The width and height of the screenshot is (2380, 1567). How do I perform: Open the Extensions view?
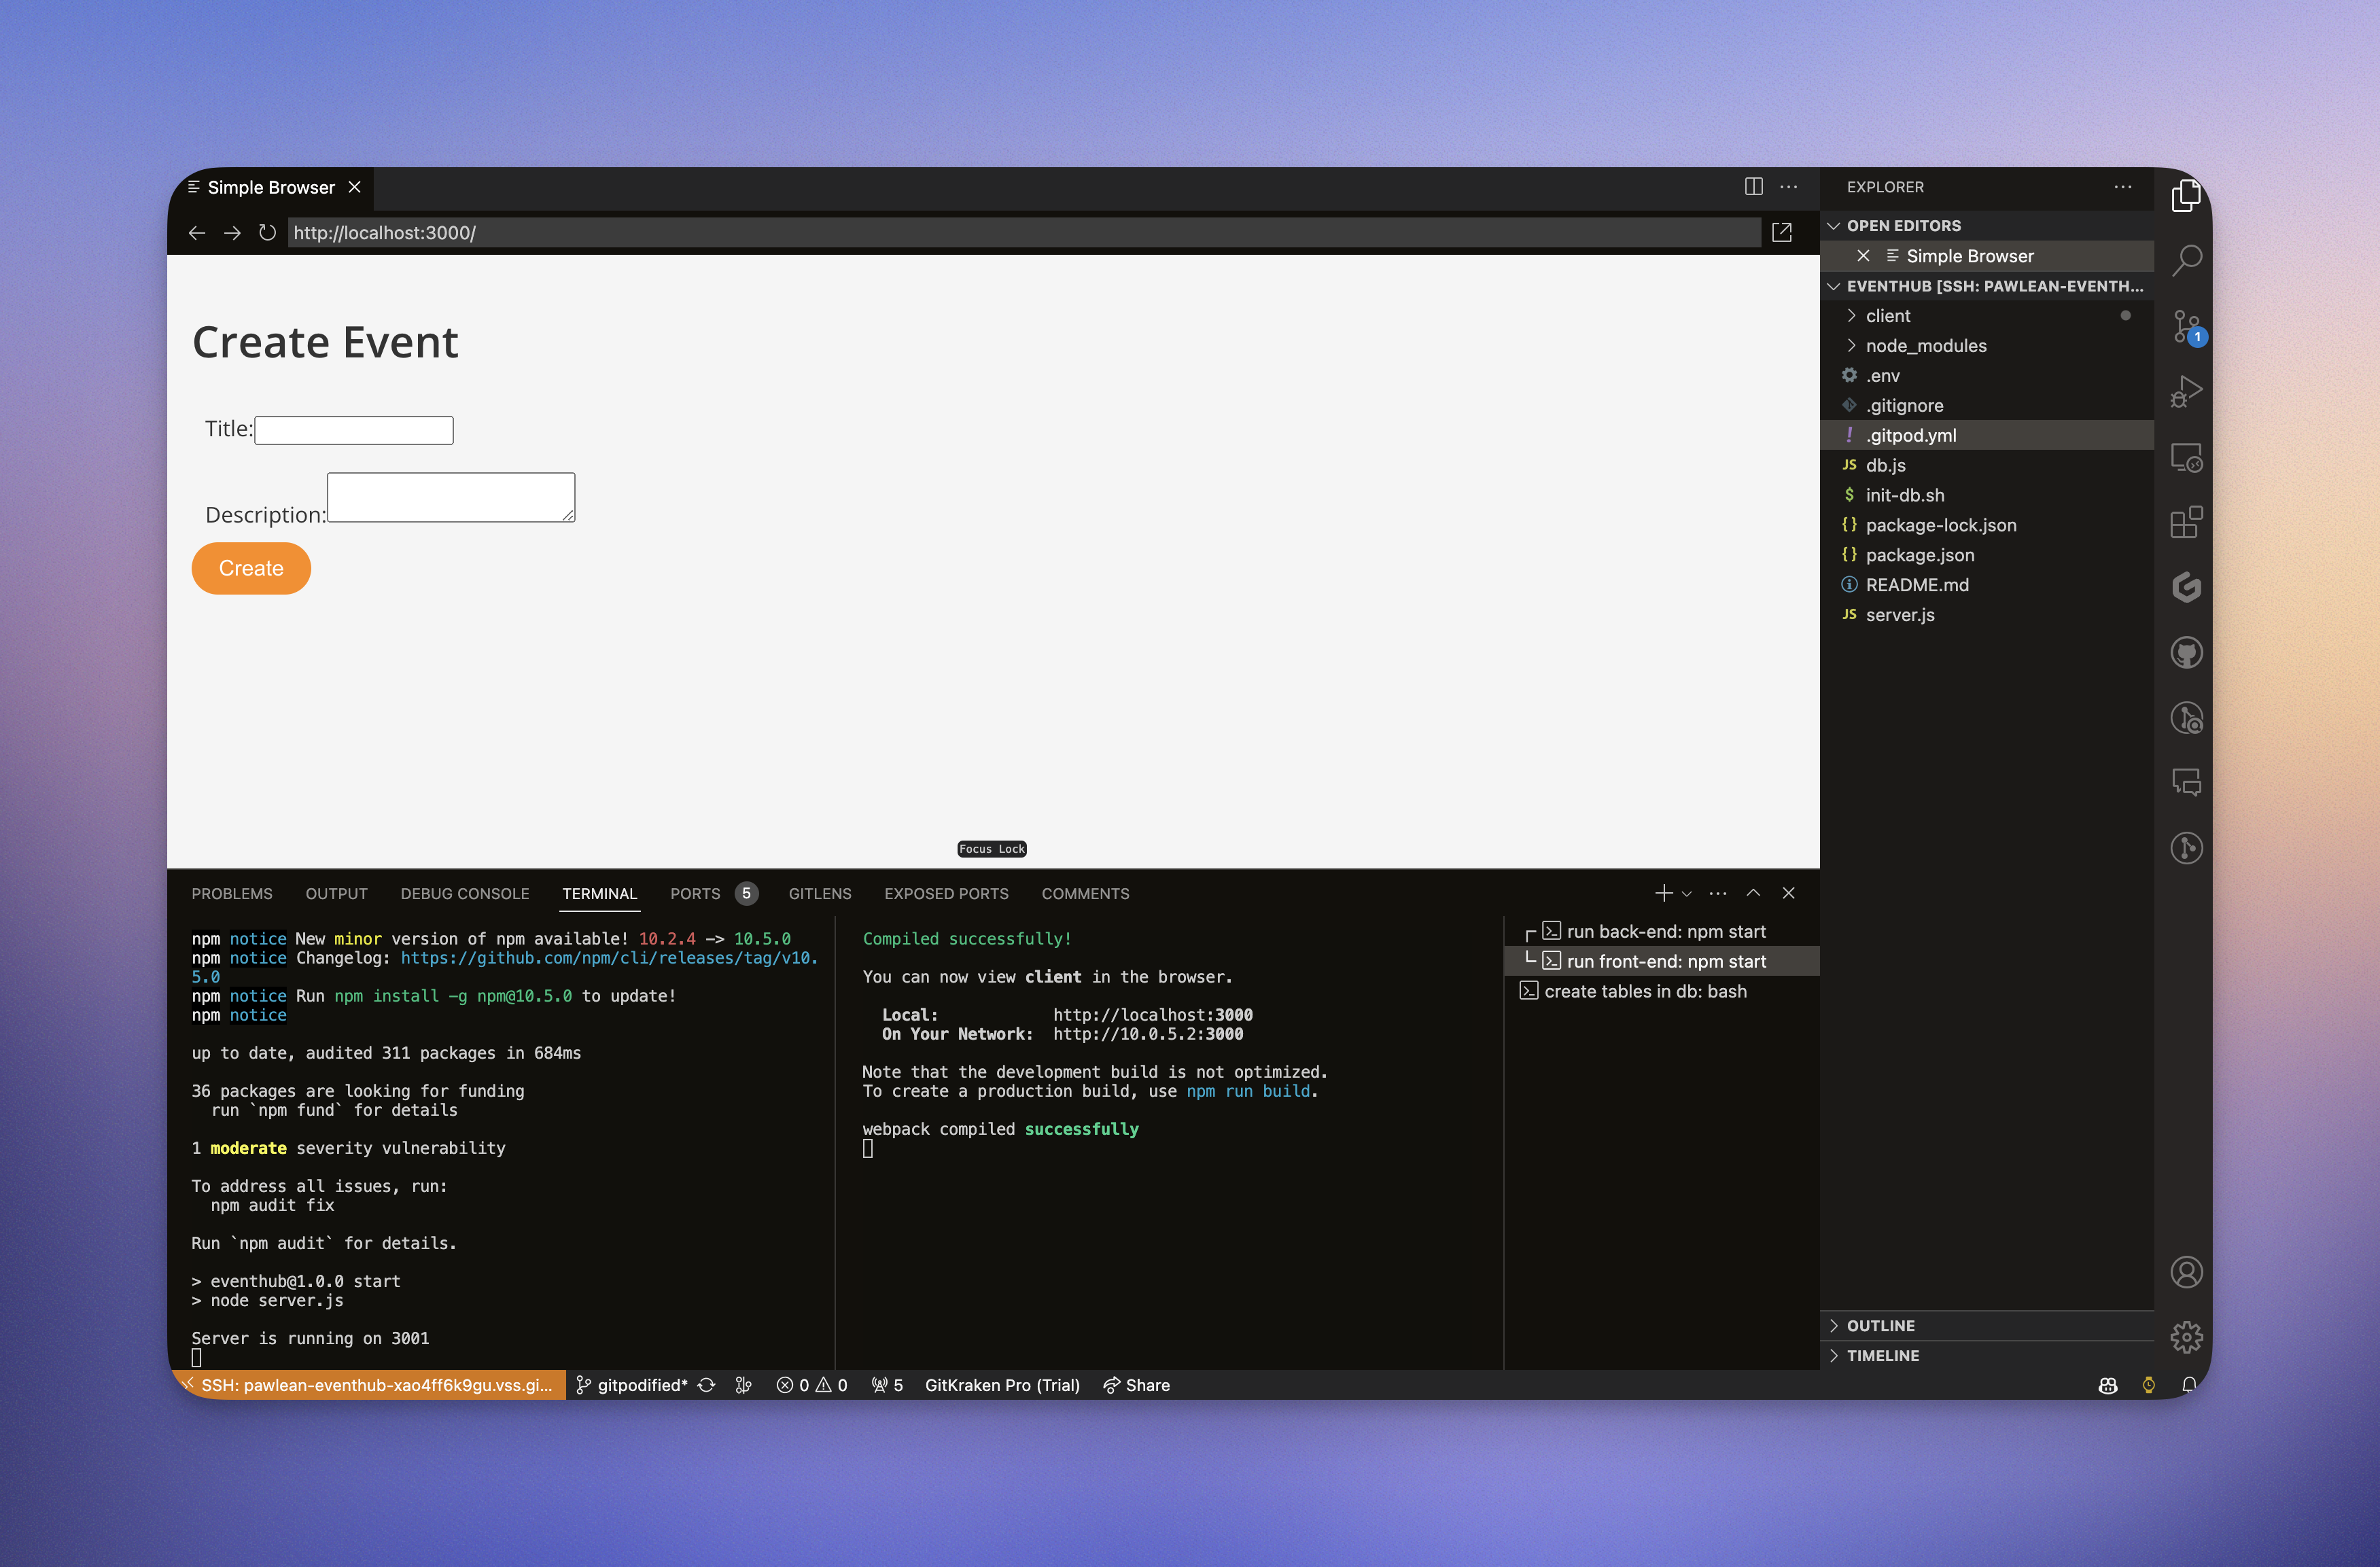pyautogui.click(x=2186, y=522)
